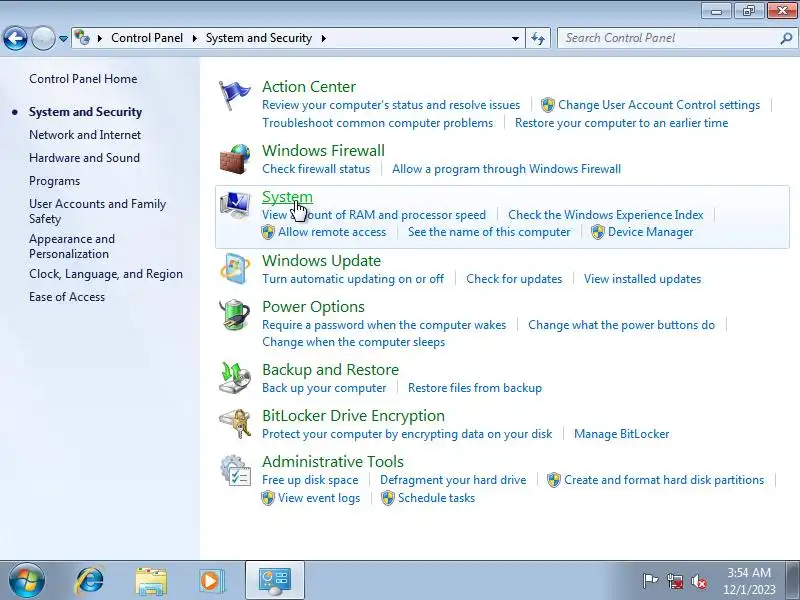Open Administrative Tools heading link
The height and width of the screenshot is (600, 800).
tap(333, 462)
